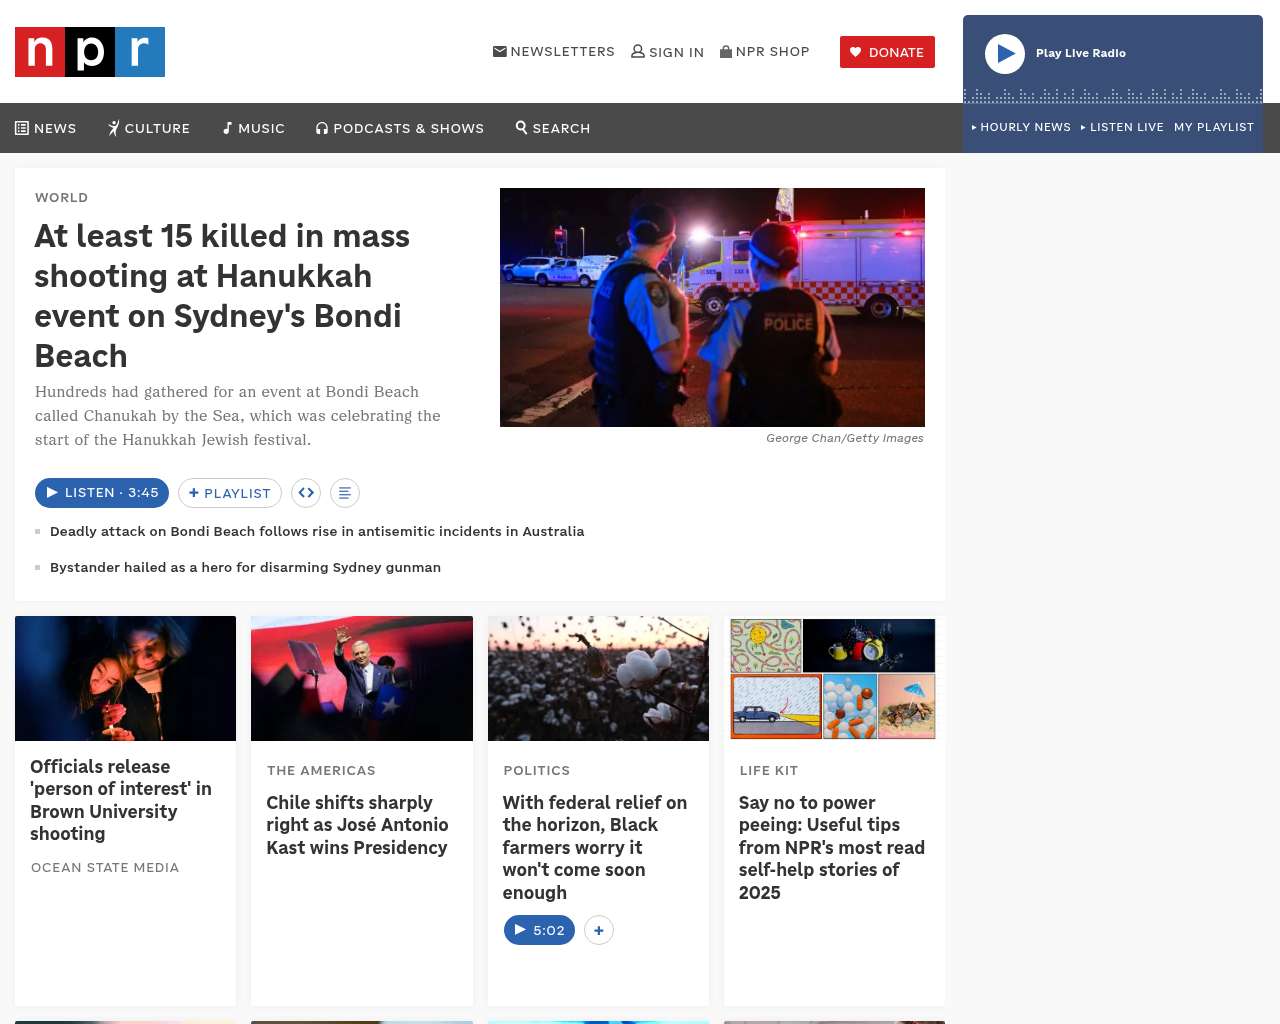Open the transcript icon button
The image size is (1280, 1024).
[x=344, y=493]
